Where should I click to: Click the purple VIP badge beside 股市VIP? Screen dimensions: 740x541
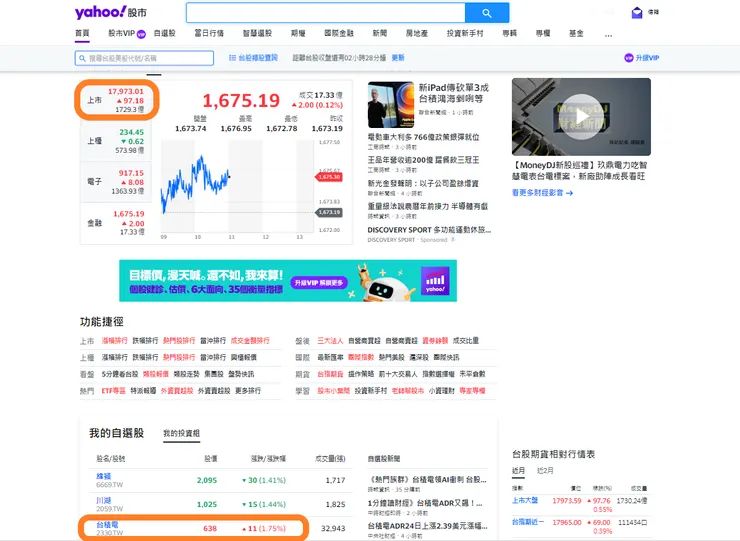141,34
